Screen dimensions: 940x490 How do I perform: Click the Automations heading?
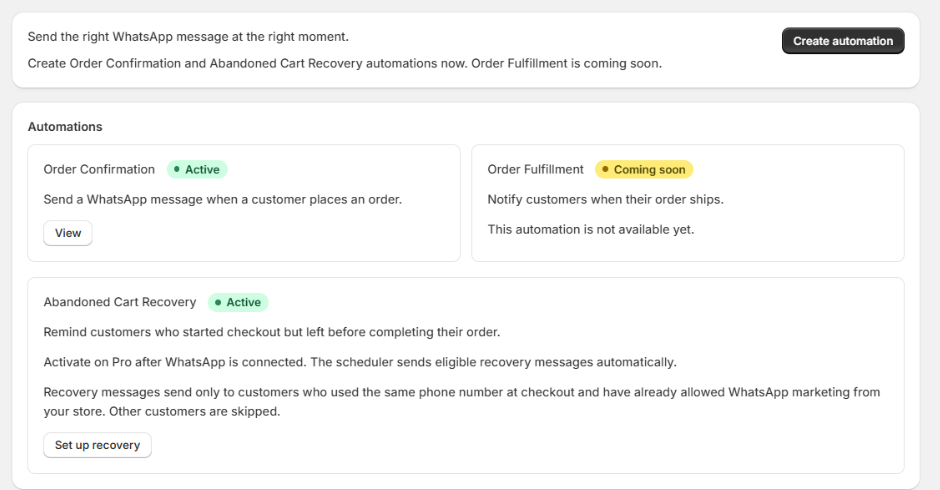point(65,127)
